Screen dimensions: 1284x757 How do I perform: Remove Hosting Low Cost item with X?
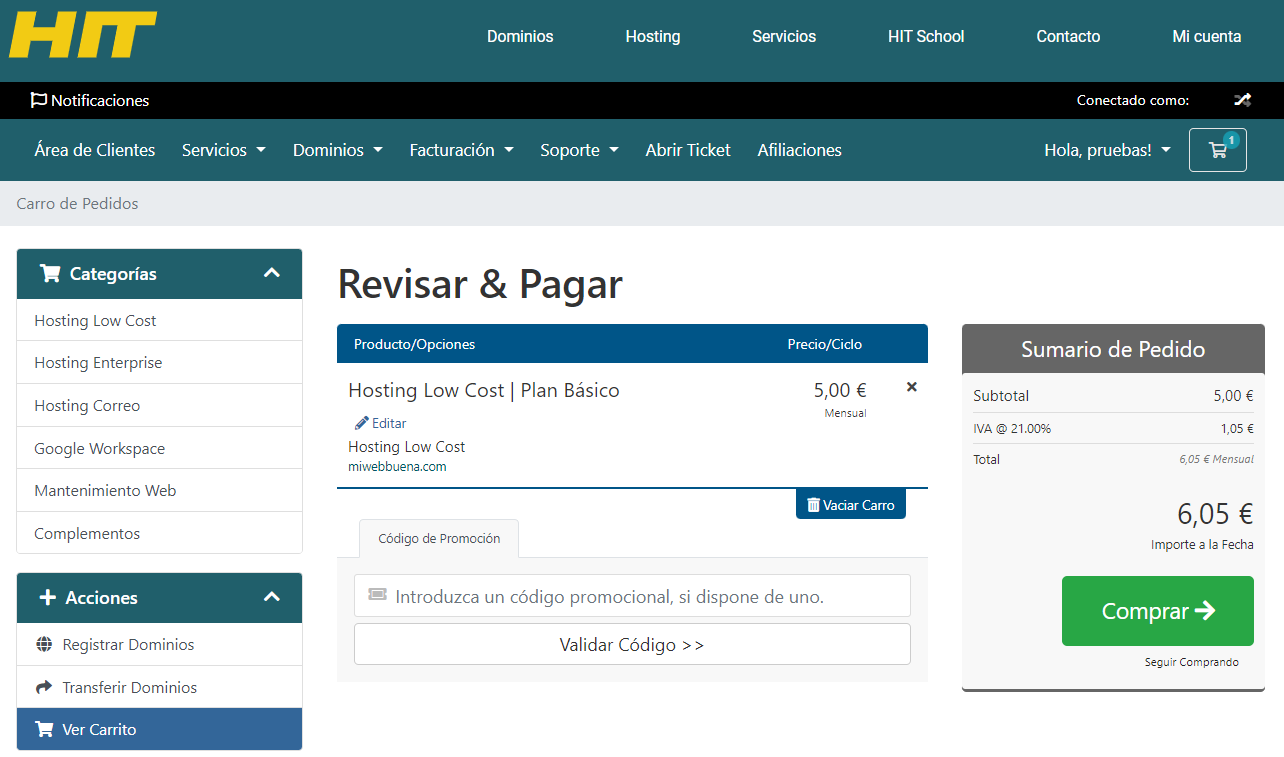911,387
